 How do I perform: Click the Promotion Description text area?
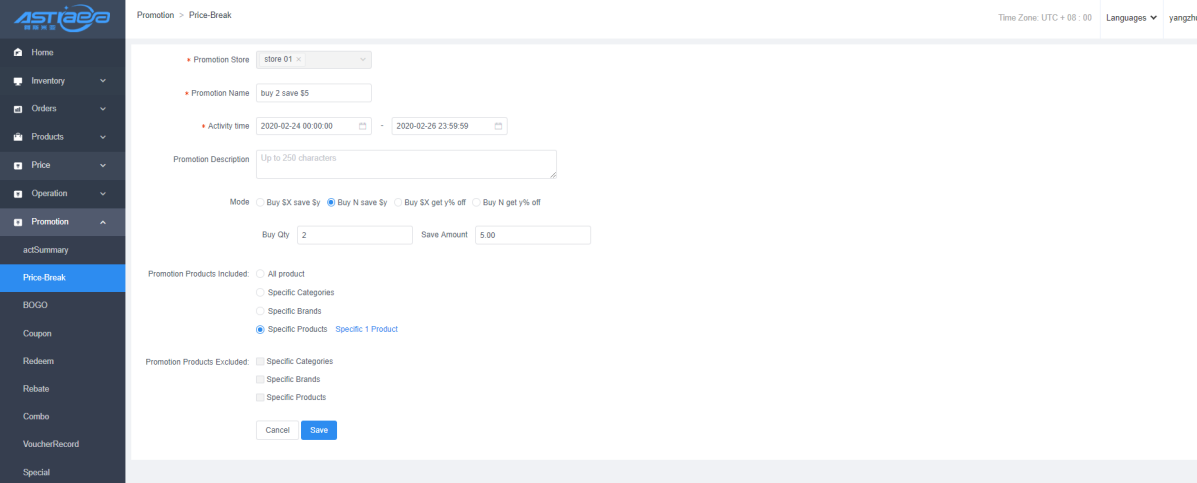pyautogui.click(x=406, y=164)
